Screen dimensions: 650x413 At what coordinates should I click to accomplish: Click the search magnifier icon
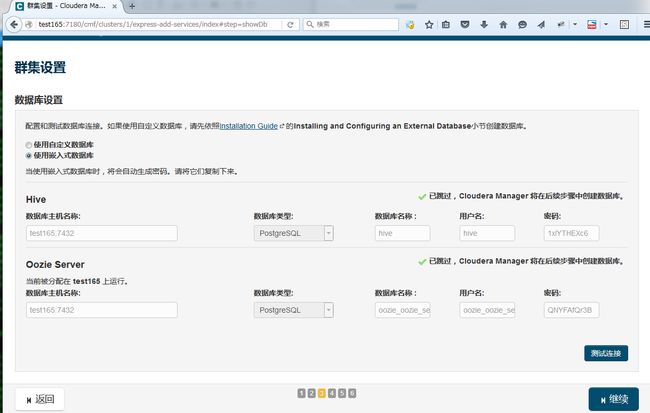pos(310,24)
